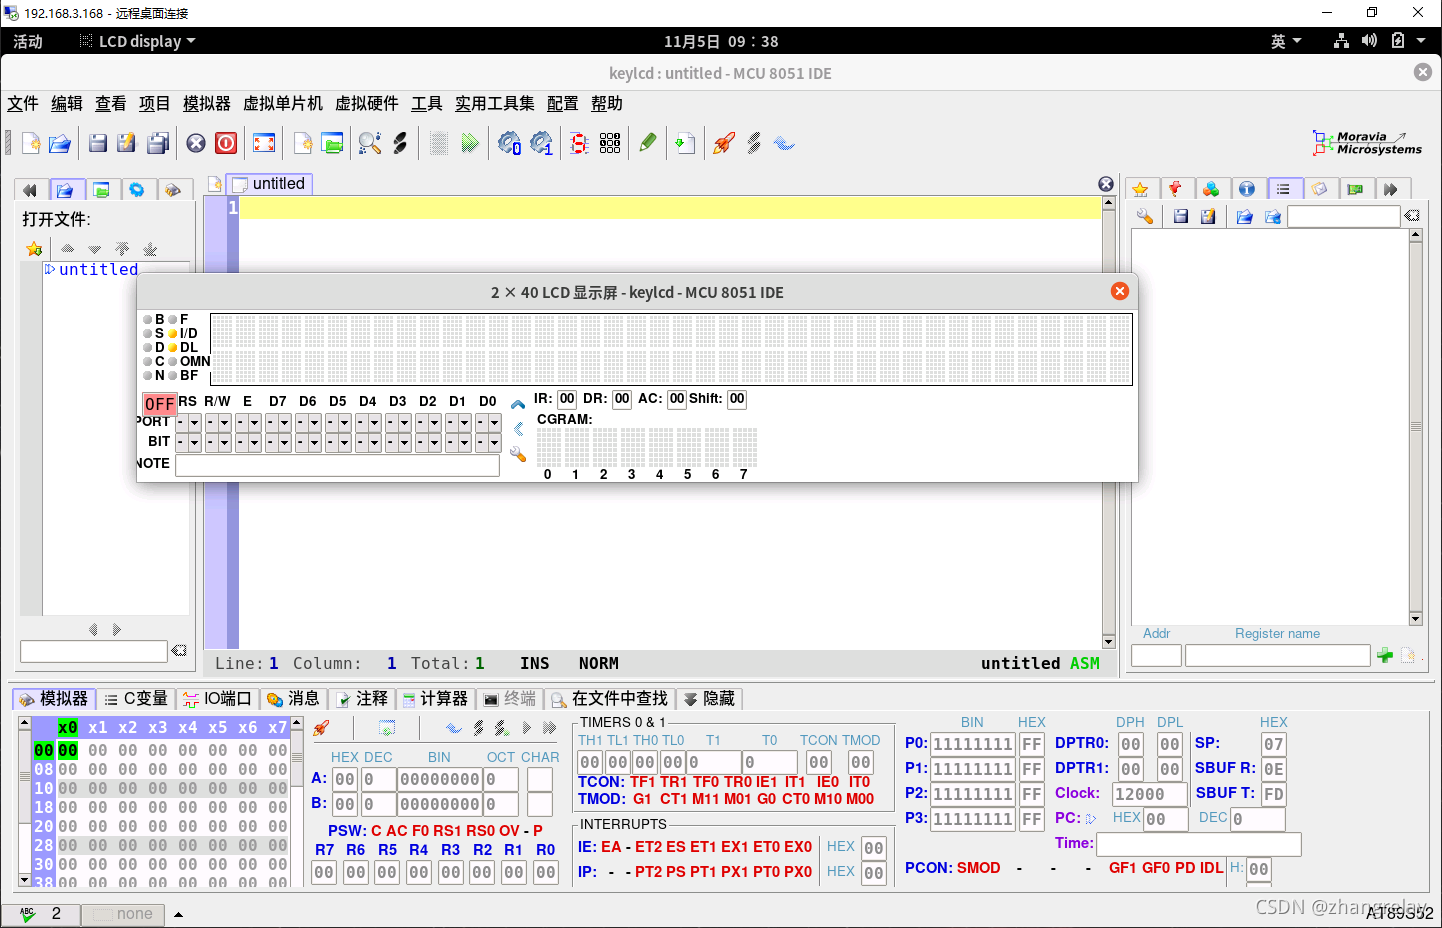Click the wrench configure icon in LCD window
Image resolution: width=1442 pixels, height=928 pixels.
point(518,454)
